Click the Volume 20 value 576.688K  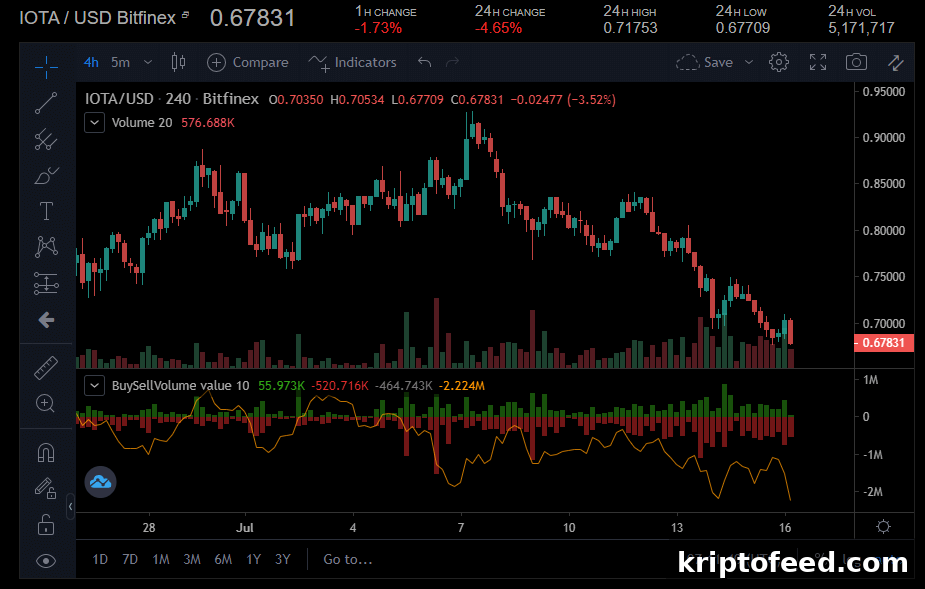point(208,123)
